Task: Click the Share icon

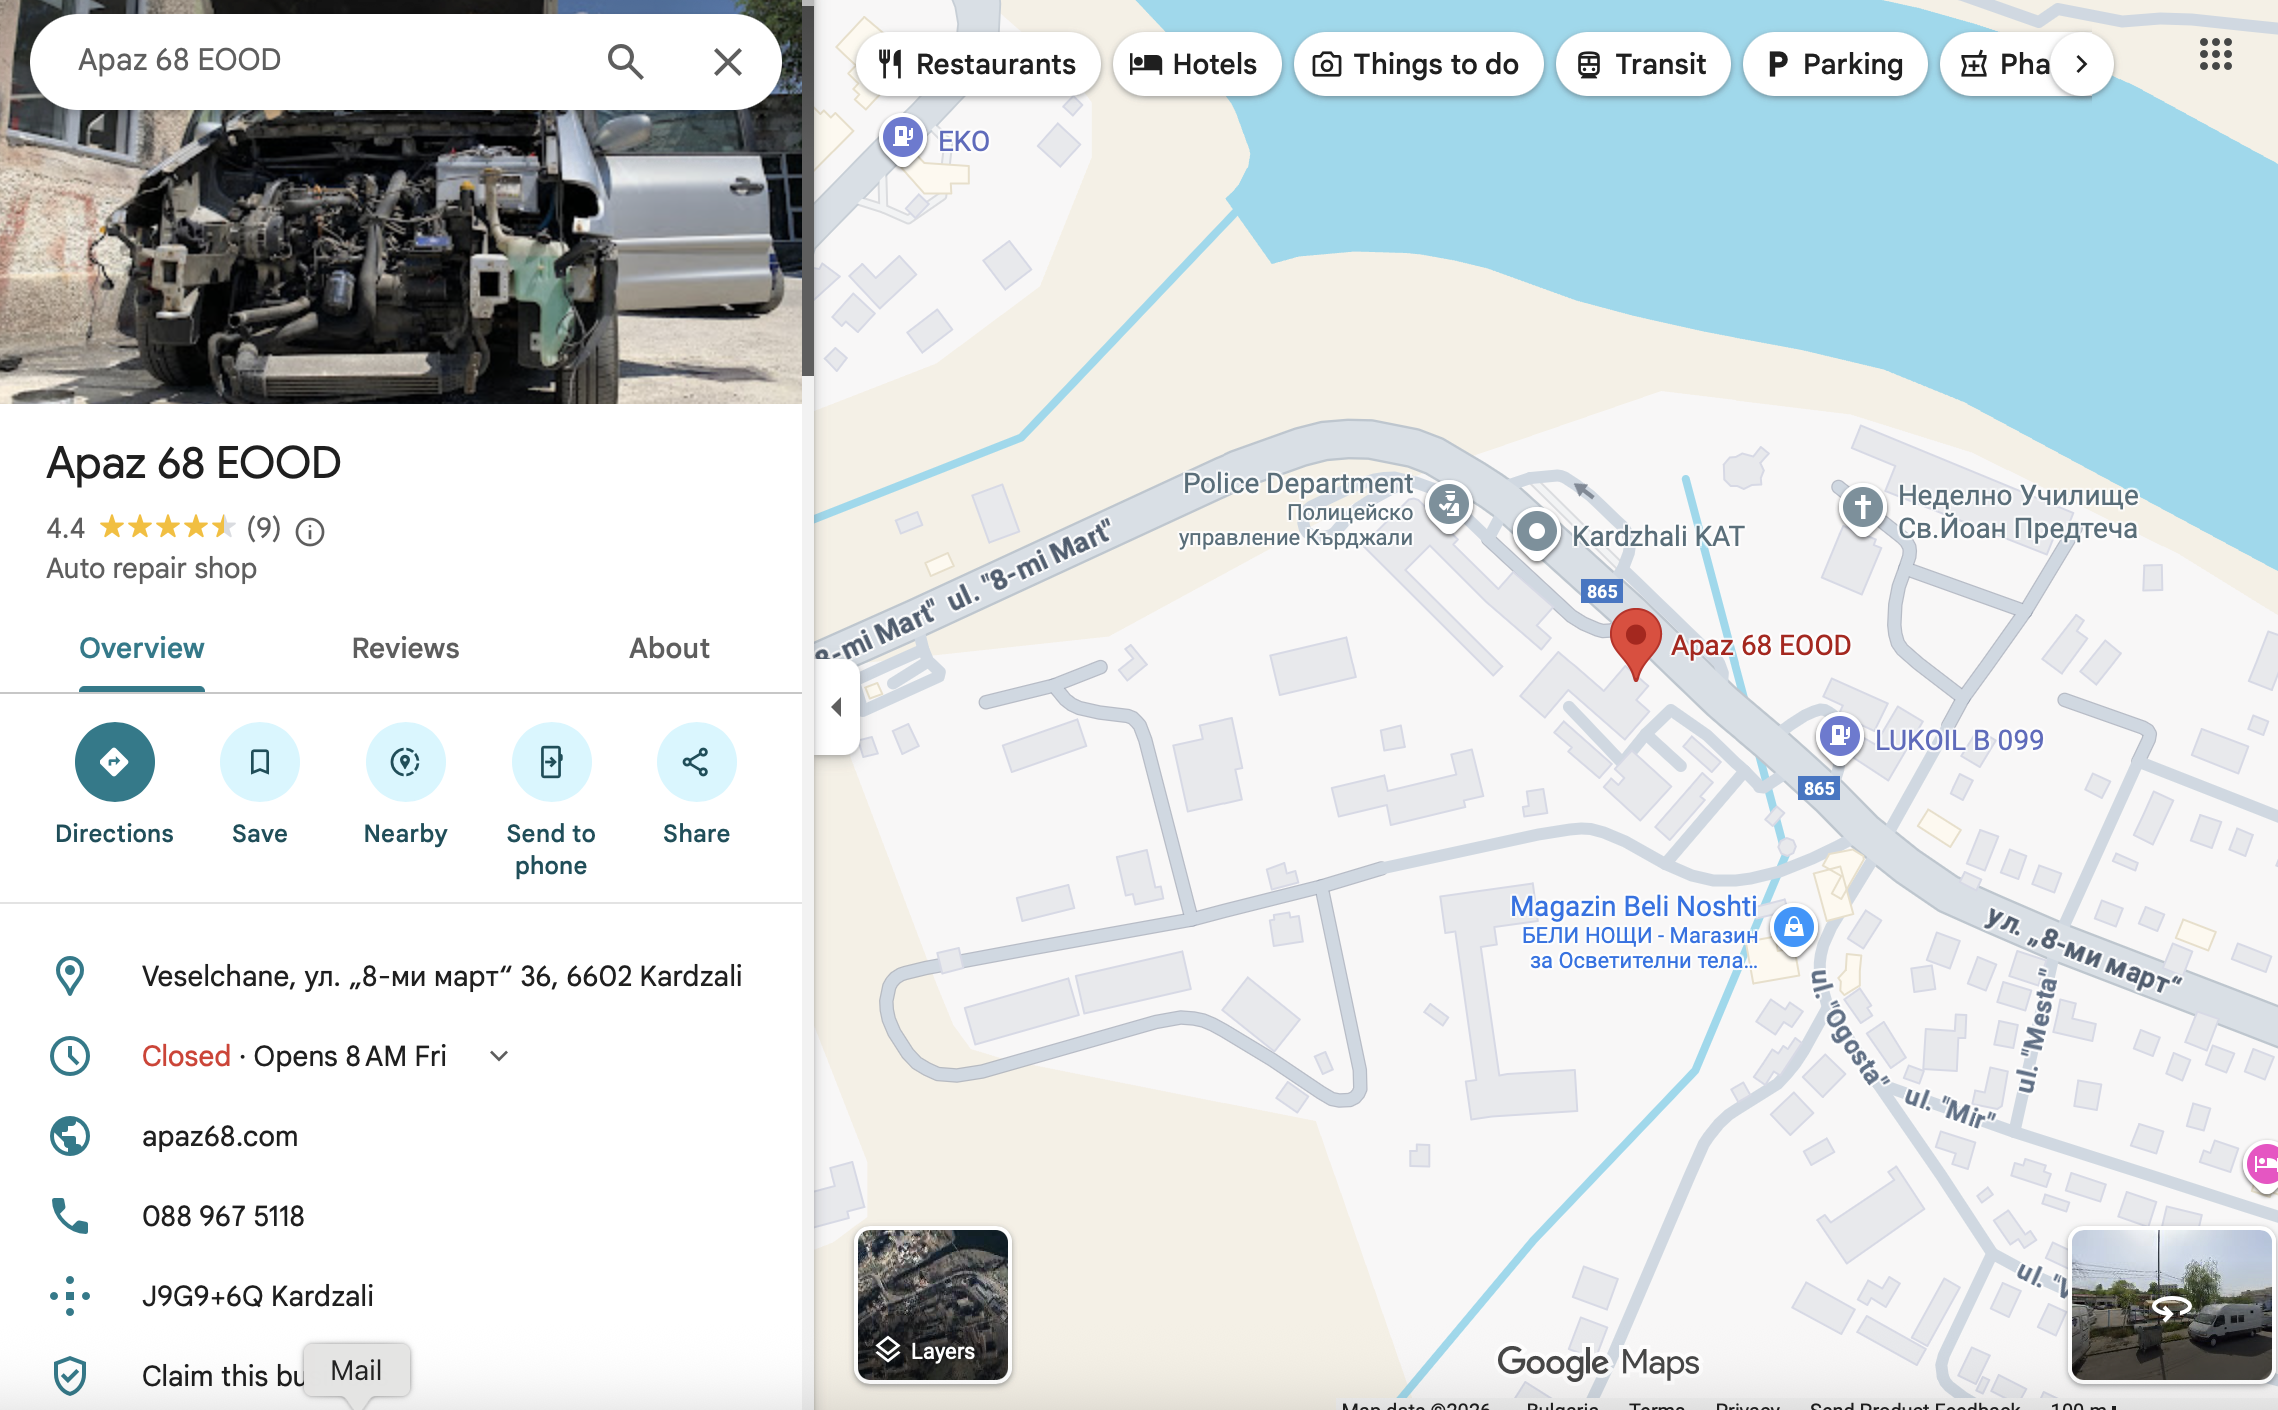Action: [696, 762]
